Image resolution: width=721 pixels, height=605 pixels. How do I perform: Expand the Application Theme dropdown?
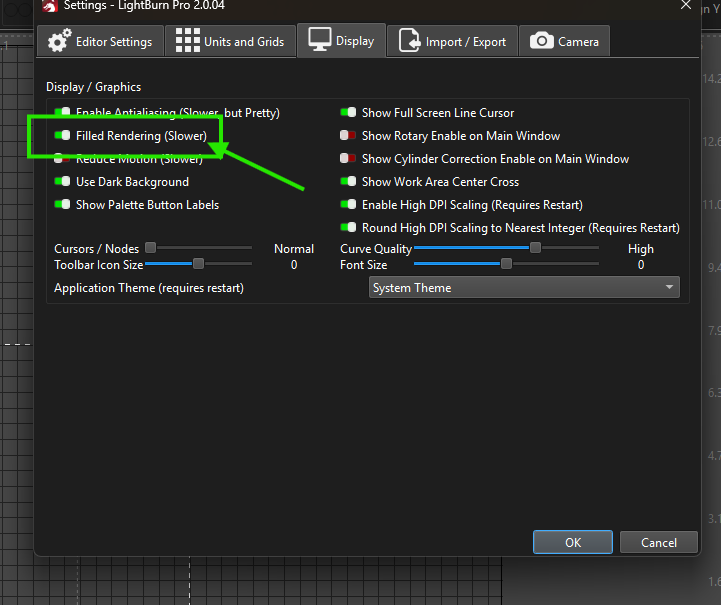524,288
